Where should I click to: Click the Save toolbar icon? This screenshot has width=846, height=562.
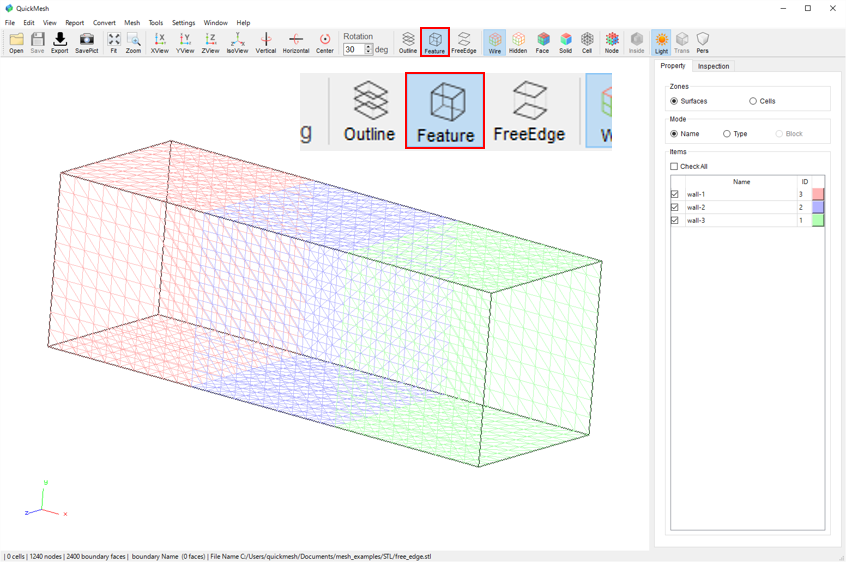(37, 43)
